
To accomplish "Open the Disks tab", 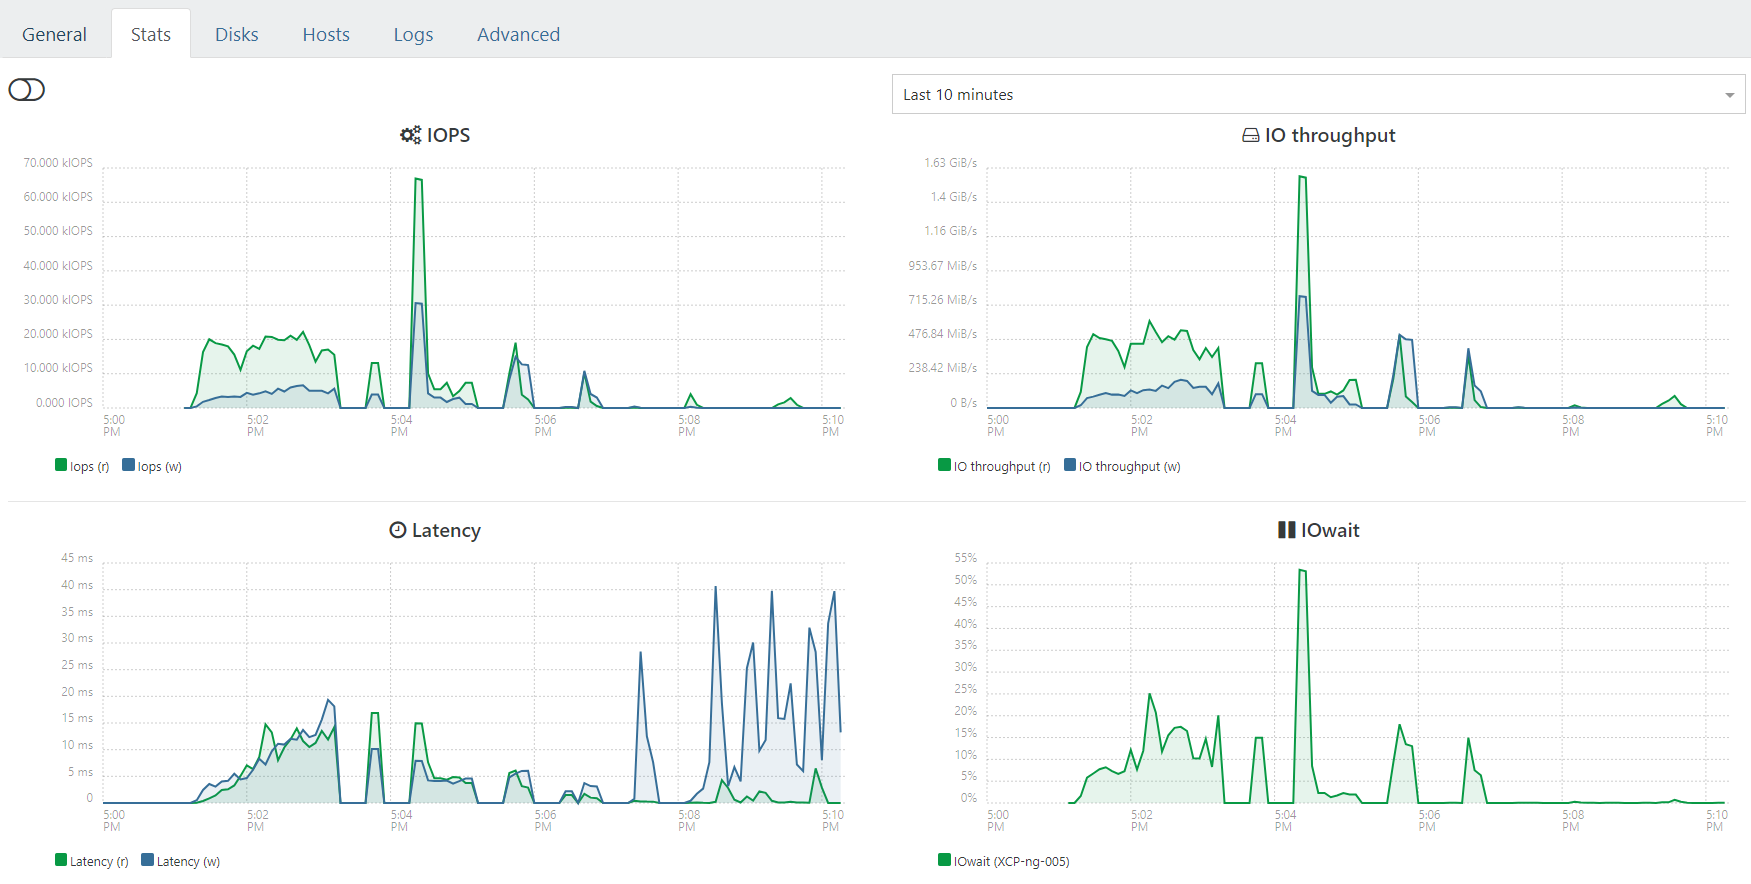I will (237, 34).
